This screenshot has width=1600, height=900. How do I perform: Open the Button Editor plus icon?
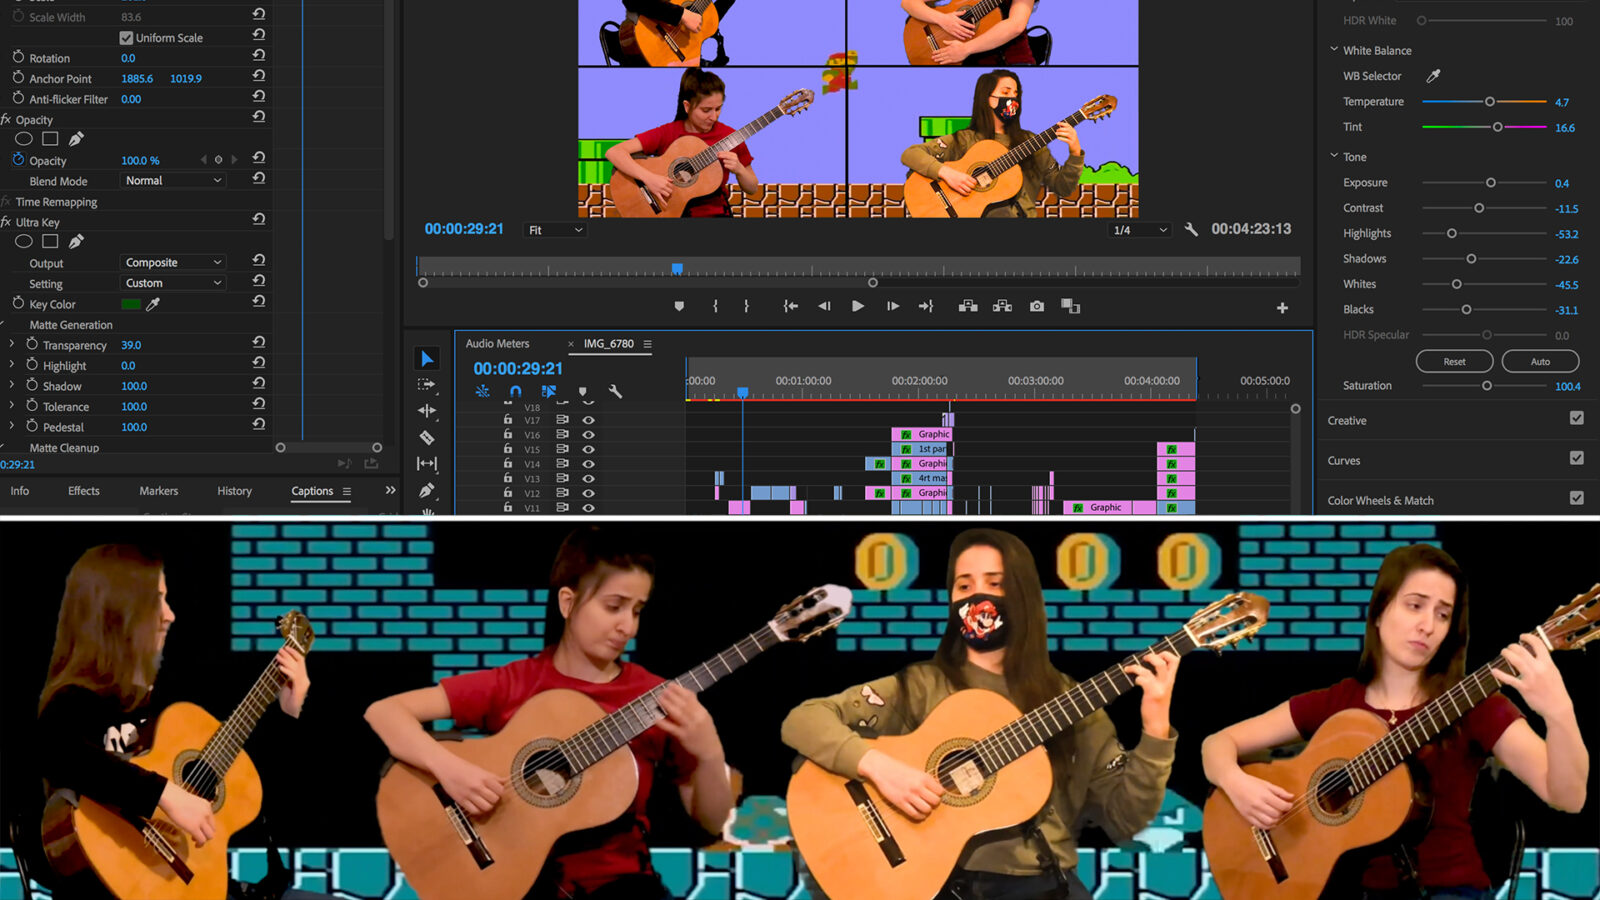[x=1282, y=308]
